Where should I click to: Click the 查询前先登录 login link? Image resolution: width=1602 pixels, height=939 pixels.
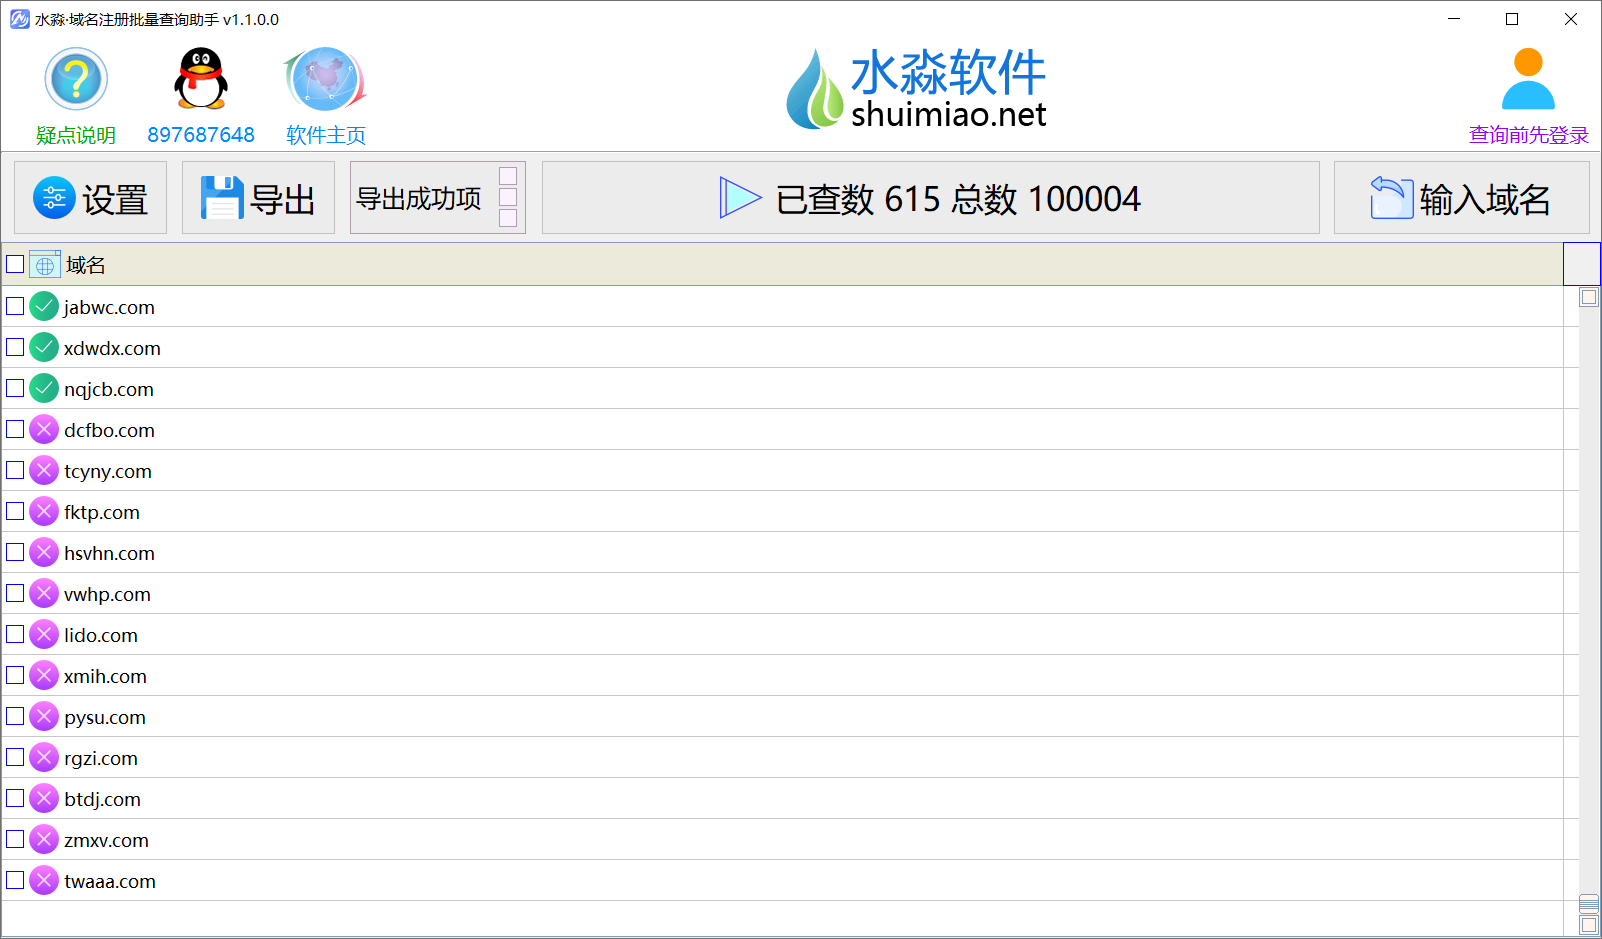tap(1527, 135)
